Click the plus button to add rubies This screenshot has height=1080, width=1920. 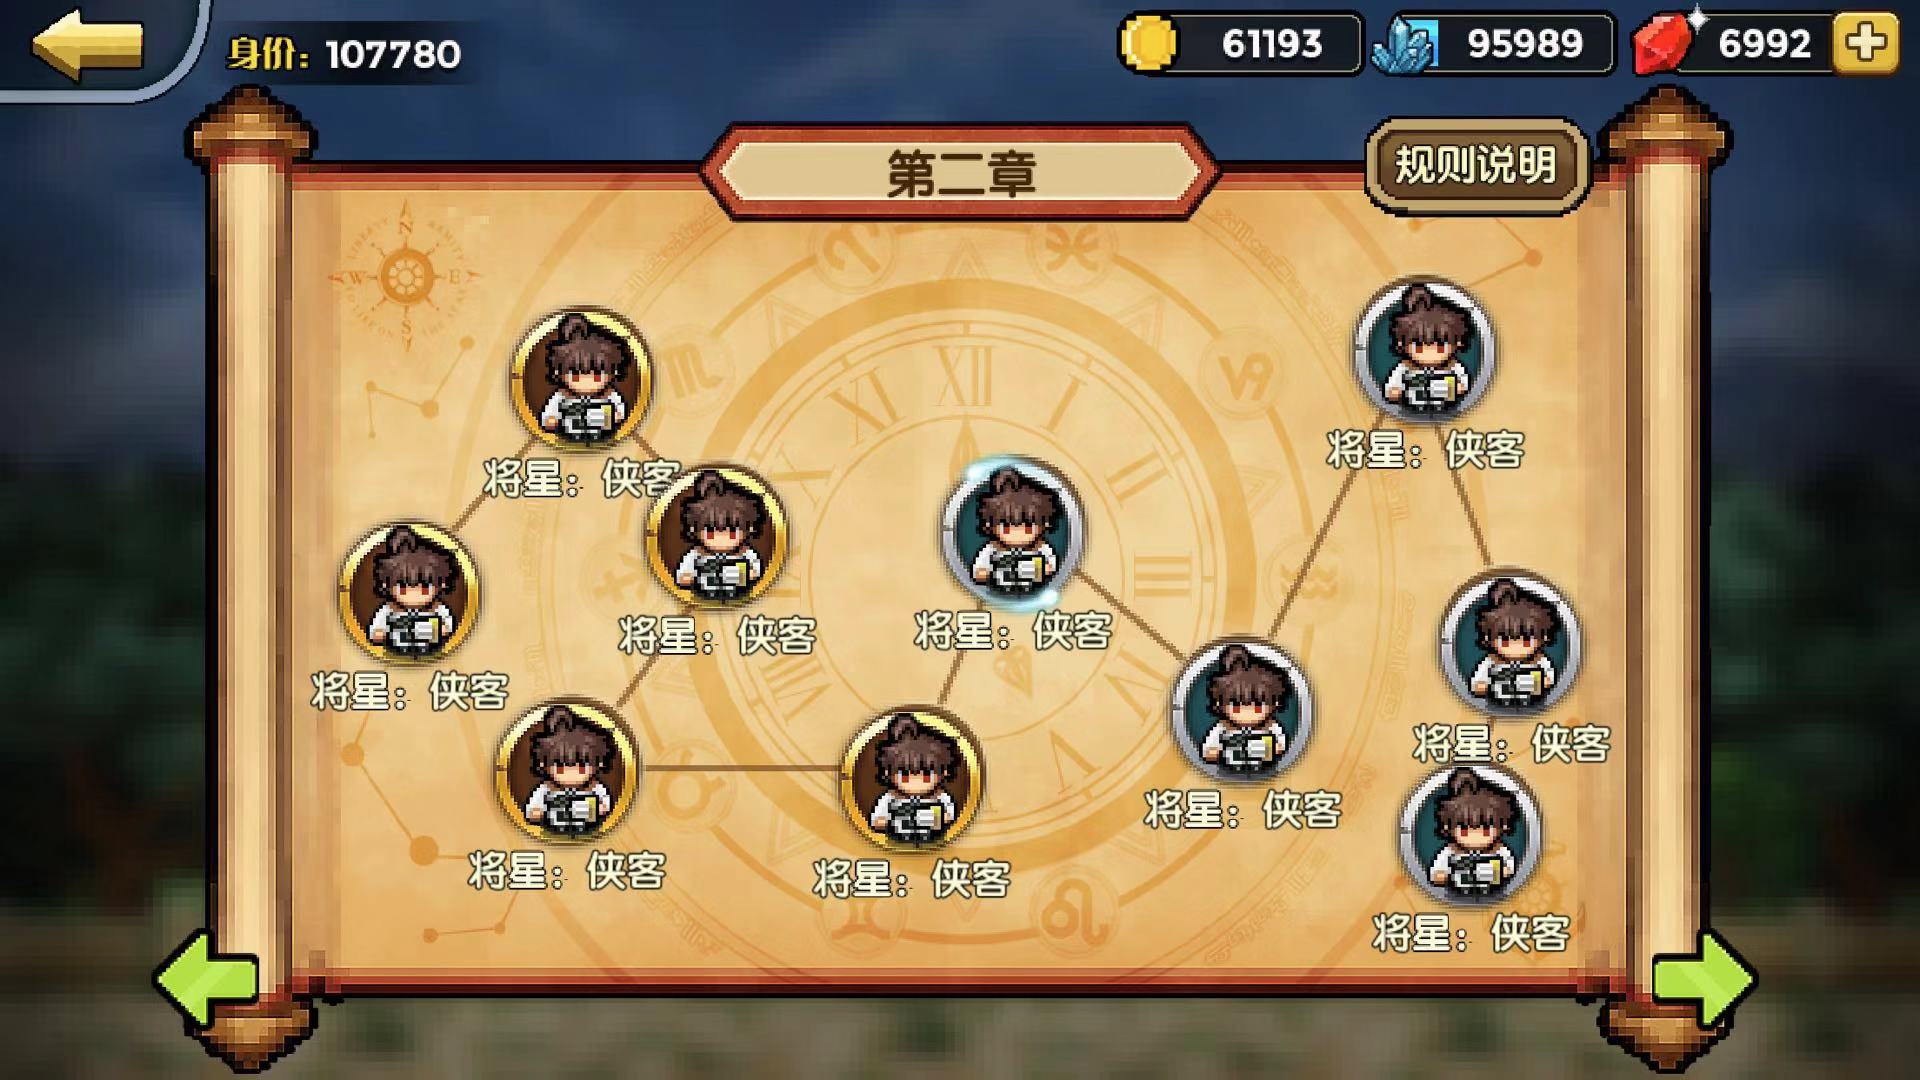[1866, 43]
